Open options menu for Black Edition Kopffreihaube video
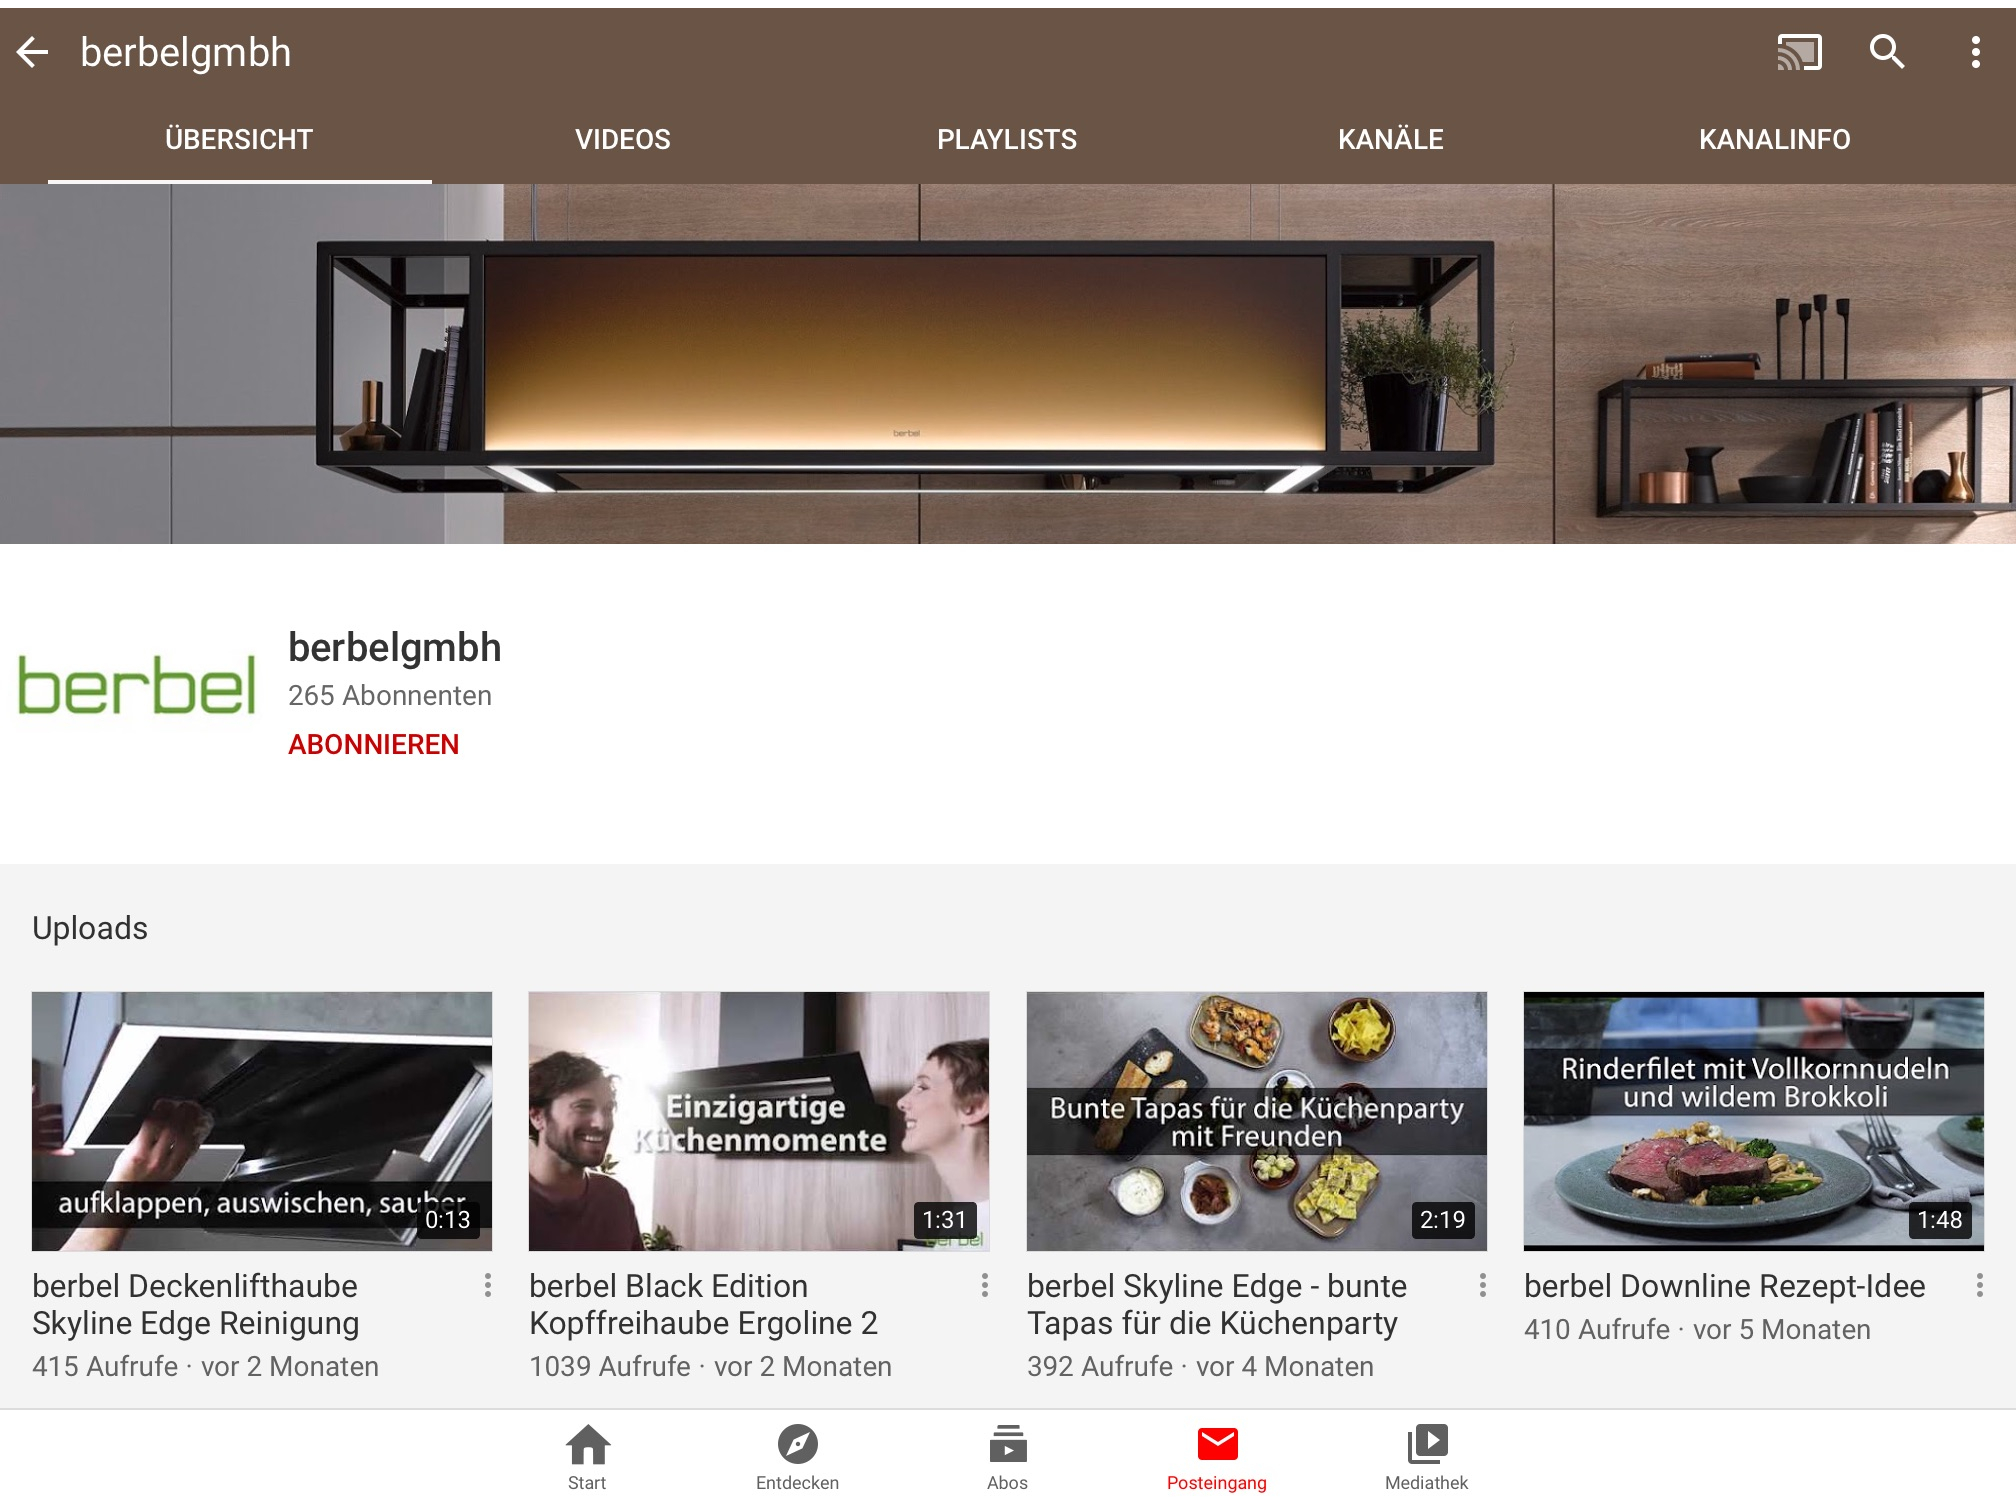The image size is (2016, 1512). [985, 1285]
